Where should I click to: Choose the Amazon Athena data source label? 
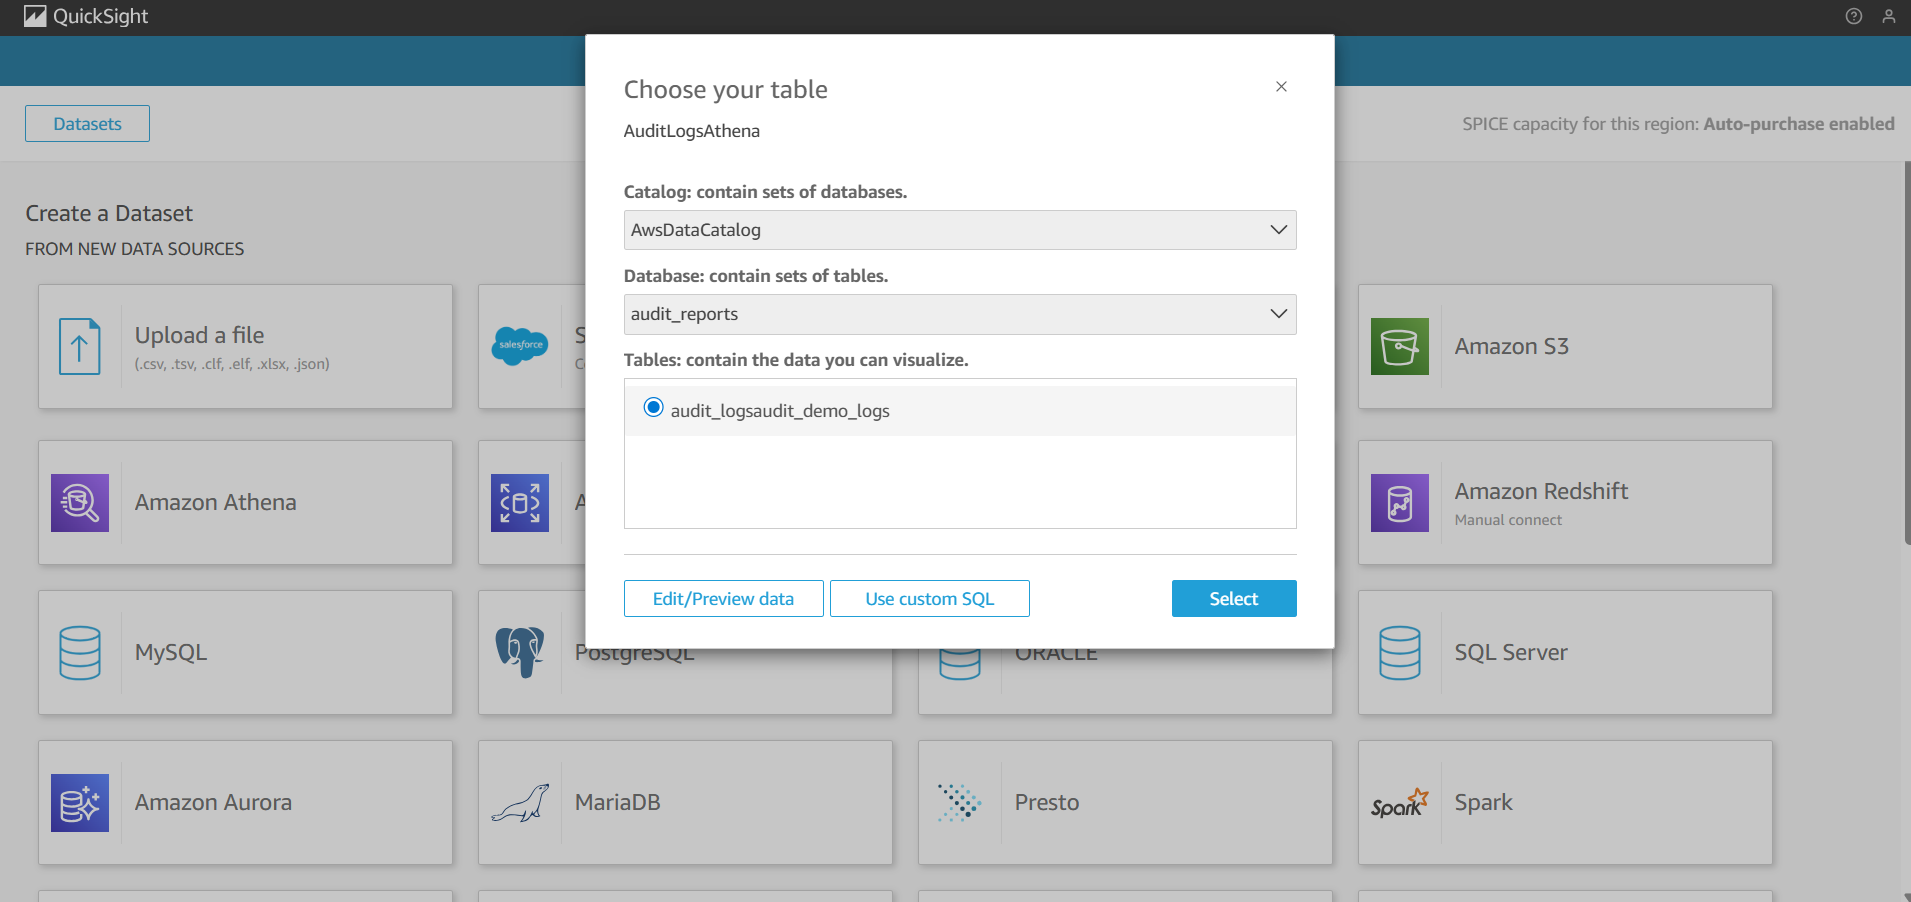[216, 502]
